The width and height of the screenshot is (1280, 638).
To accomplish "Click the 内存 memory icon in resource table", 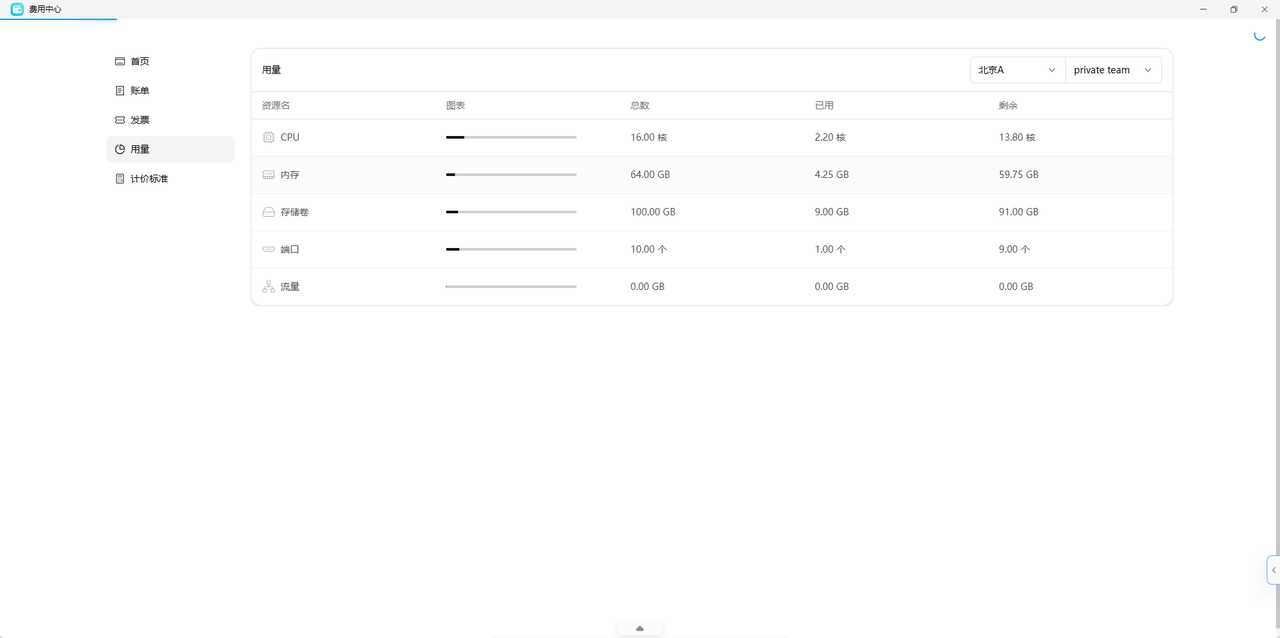I will click(268, 175).
